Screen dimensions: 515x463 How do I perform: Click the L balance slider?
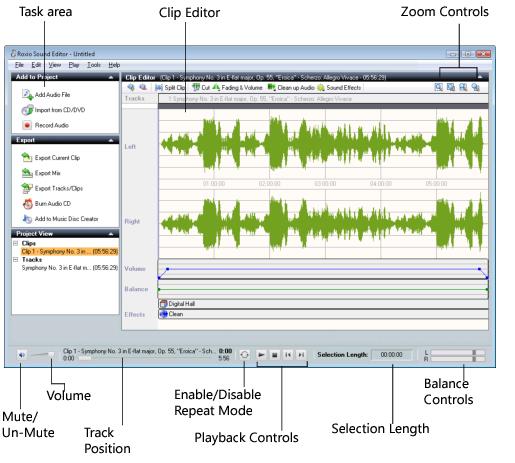458,352
